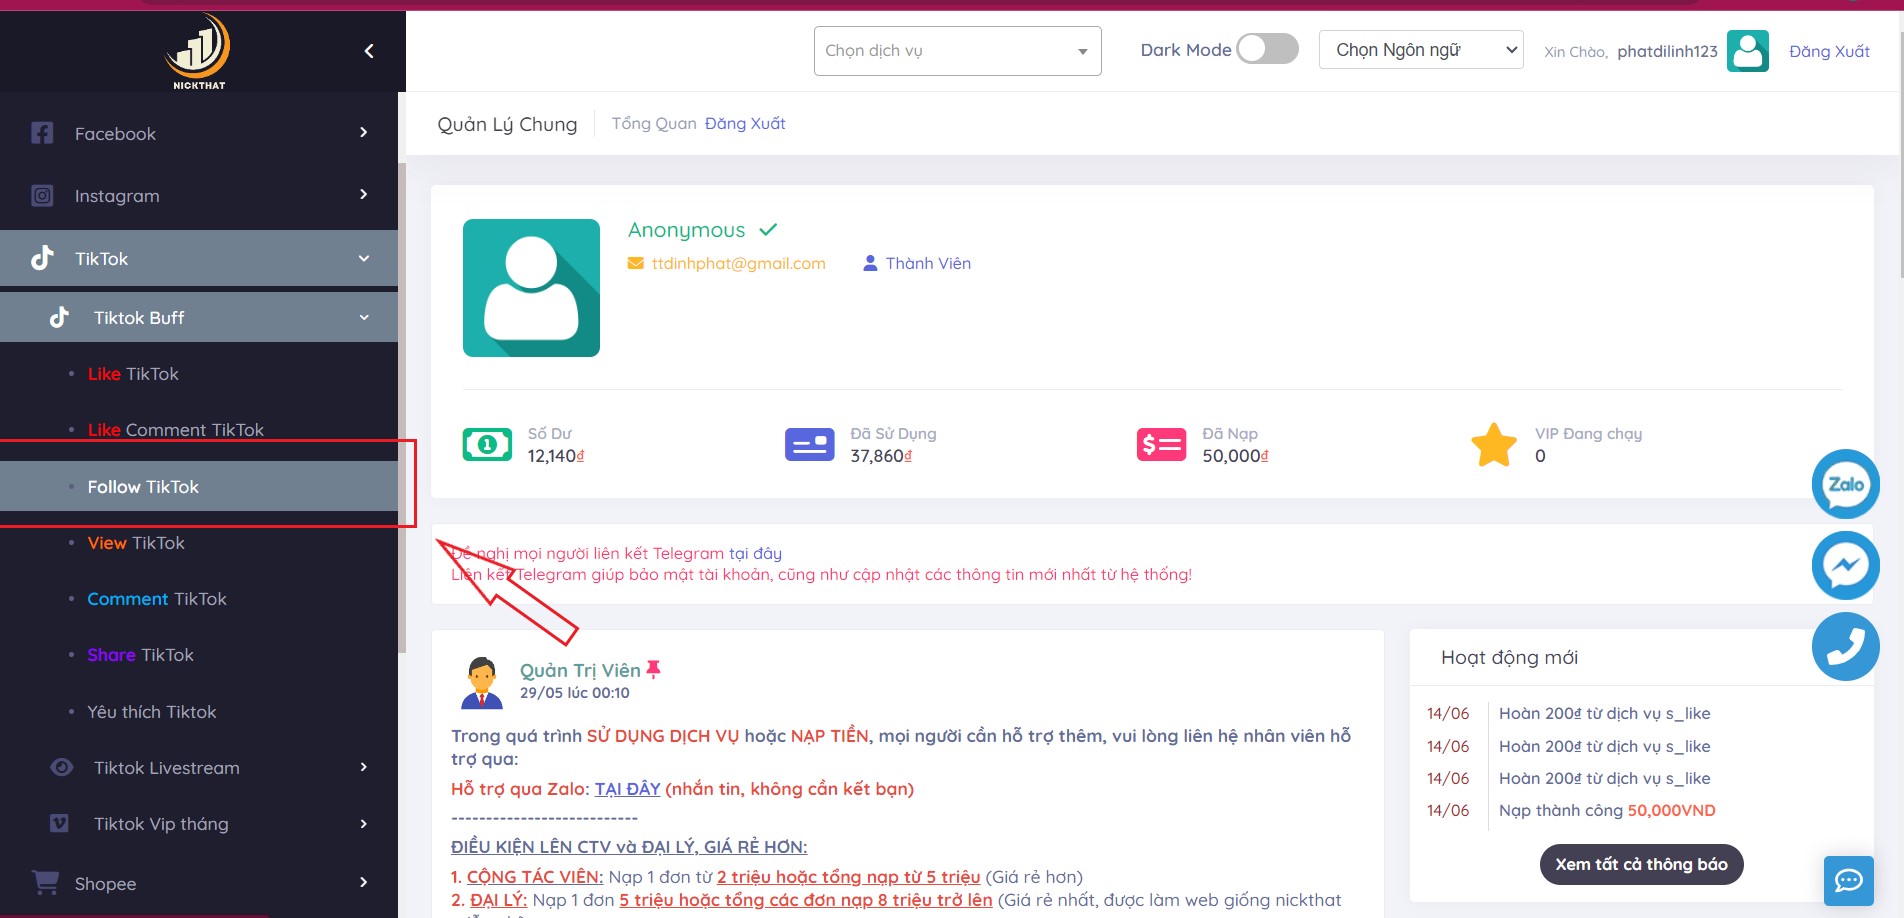Viewport: 1904px width, 918px height.
Task: Expand the Tiktok Vip tháng submenu
Action: pyautogui.click(x=364, y=824)
